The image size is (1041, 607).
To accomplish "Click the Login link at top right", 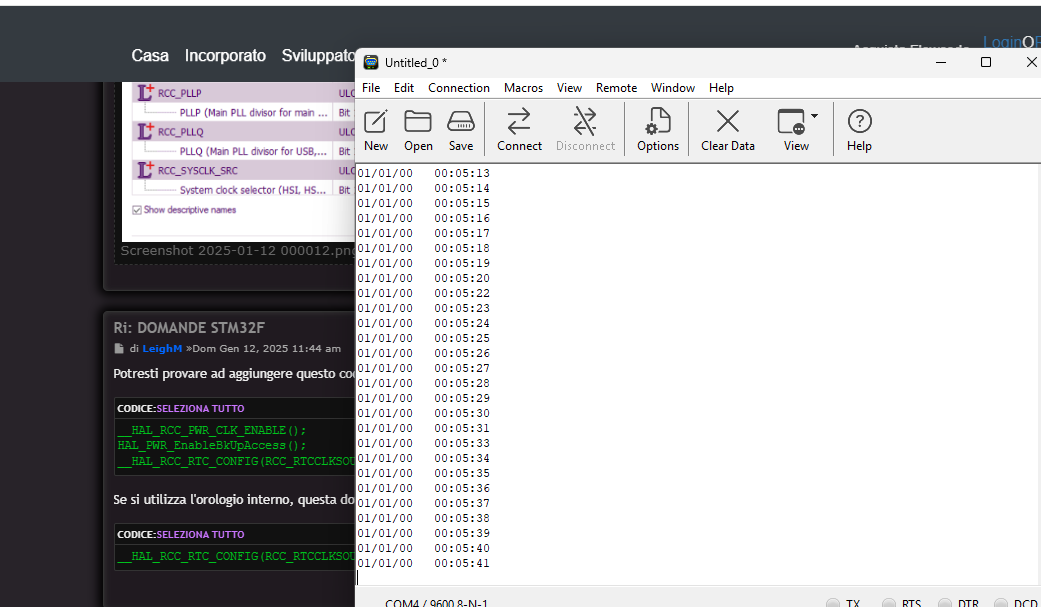I will coord(1002,43).
